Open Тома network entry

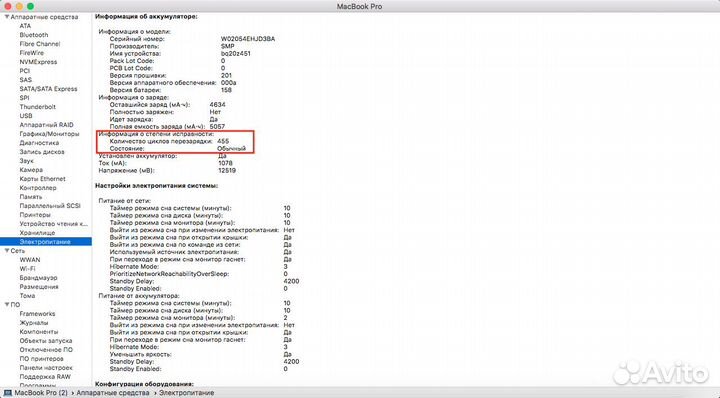tap(27, 296)
